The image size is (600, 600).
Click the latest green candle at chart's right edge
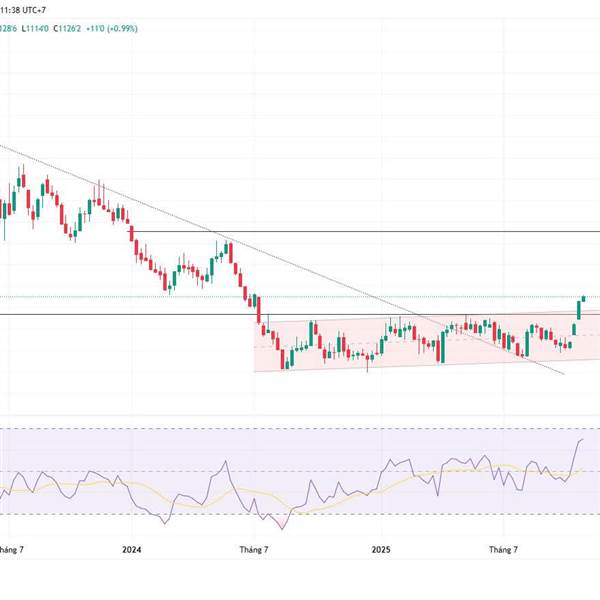coord(584,298)
